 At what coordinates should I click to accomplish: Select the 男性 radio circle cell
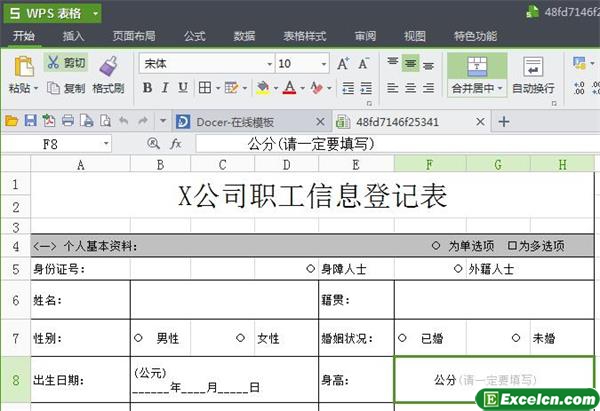[138, 338]
